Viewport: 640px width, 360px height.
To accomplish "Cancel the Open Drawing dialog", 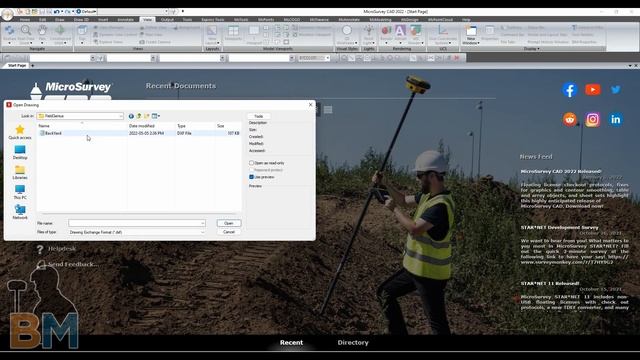I will (229, 232).
